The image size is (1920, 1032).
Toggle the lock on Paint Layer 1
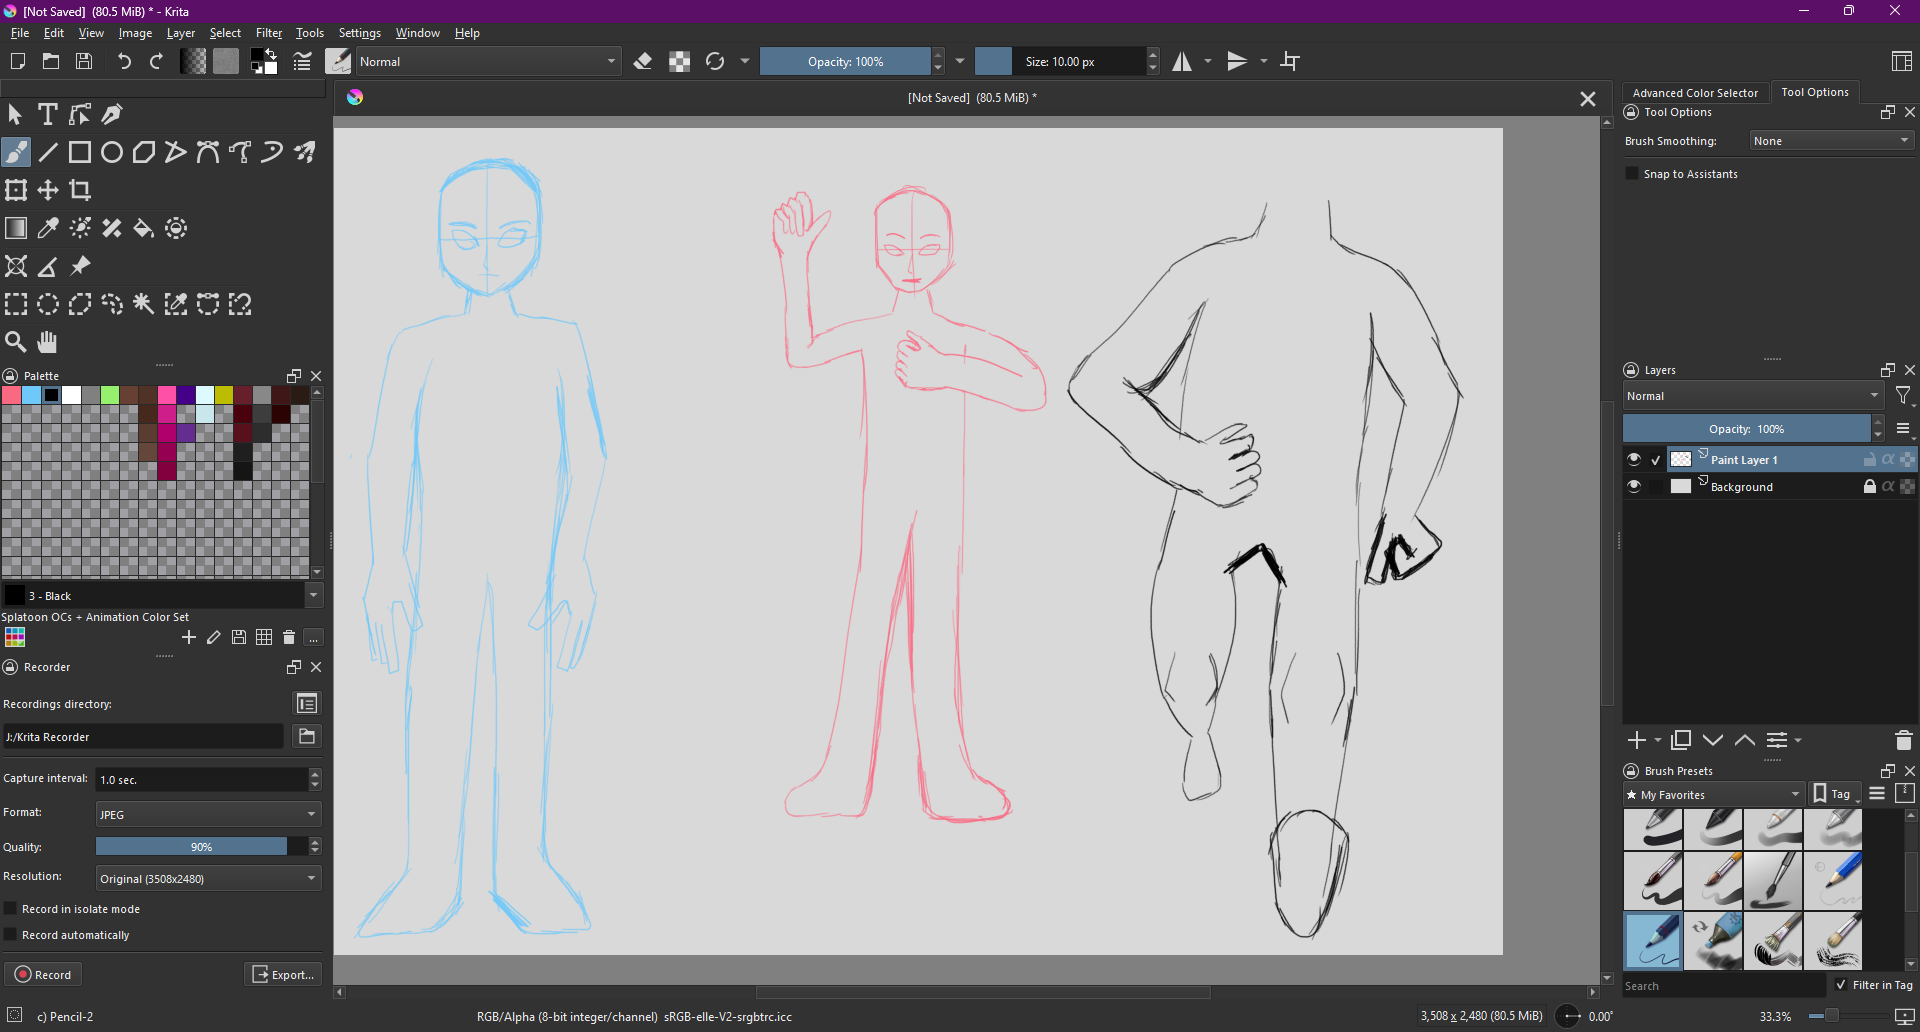(1869, 459)
